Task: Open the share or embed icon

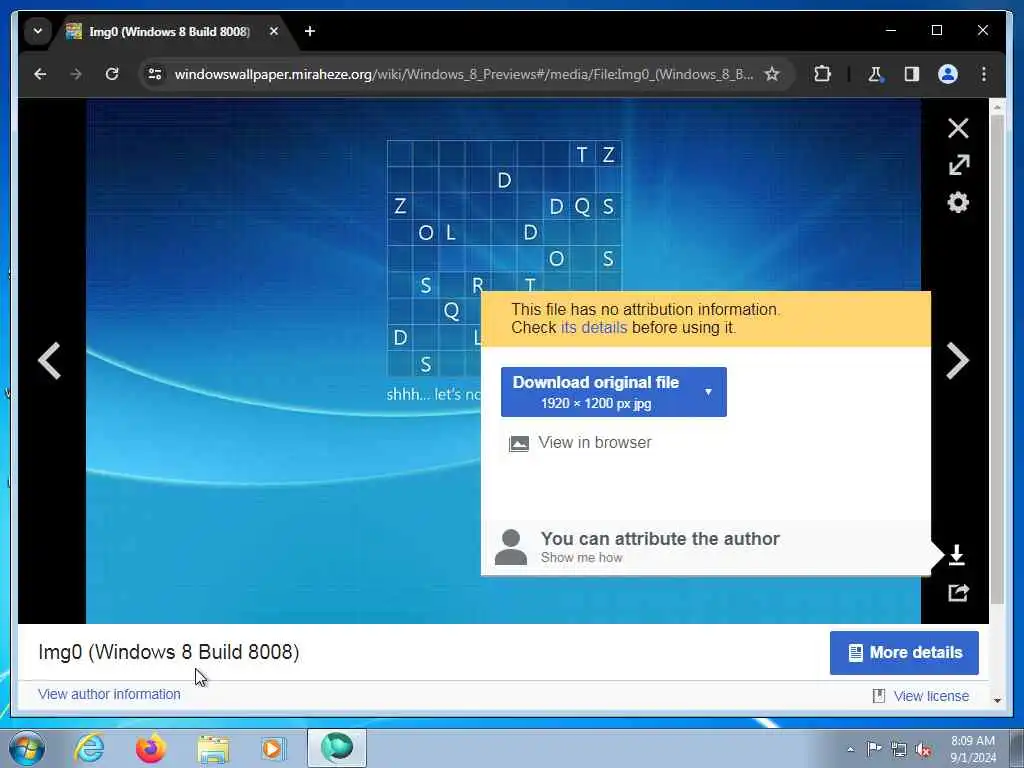Action: (x=958, y=592)
